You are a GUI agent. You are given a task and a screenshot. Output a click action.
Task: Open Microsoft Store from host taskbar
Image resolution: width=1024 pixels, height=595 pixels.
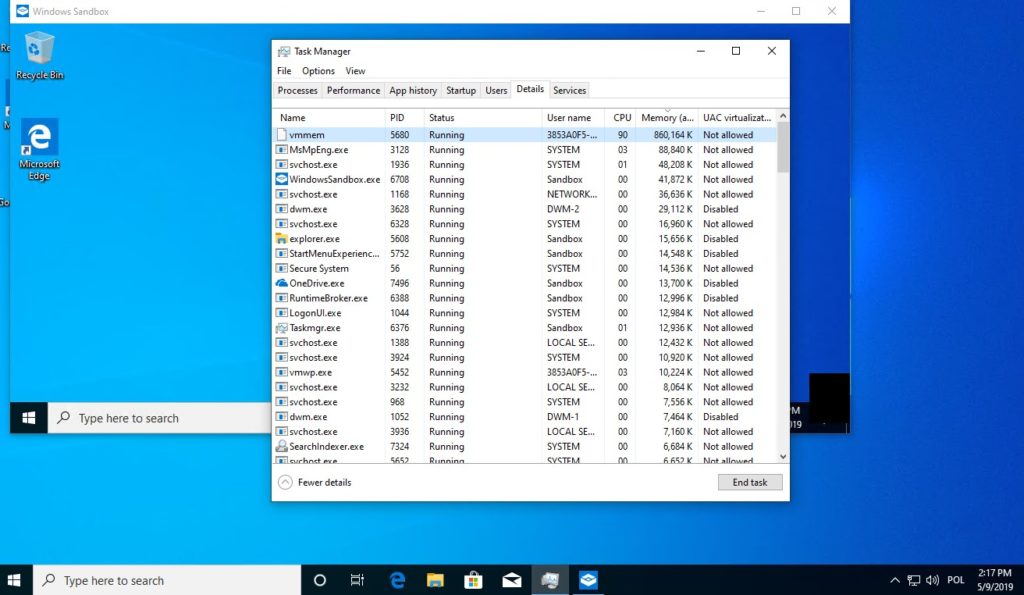(473, 580)
